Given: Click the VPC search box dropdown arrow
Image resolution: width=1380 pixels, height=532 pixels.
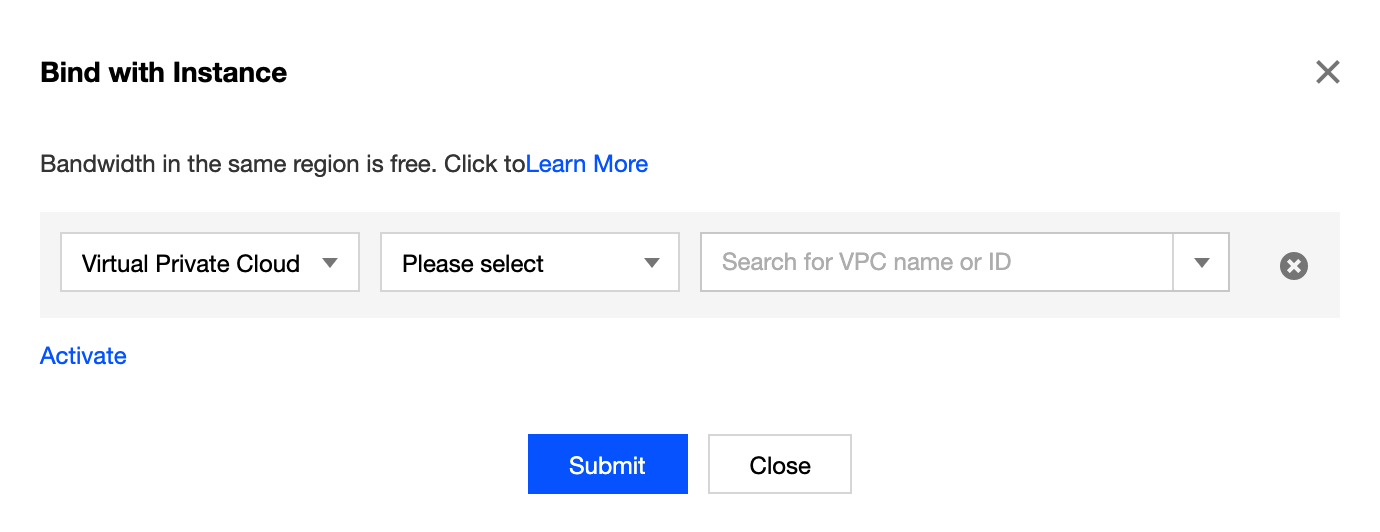Looking at the screenshot, I should (1201, 263).
